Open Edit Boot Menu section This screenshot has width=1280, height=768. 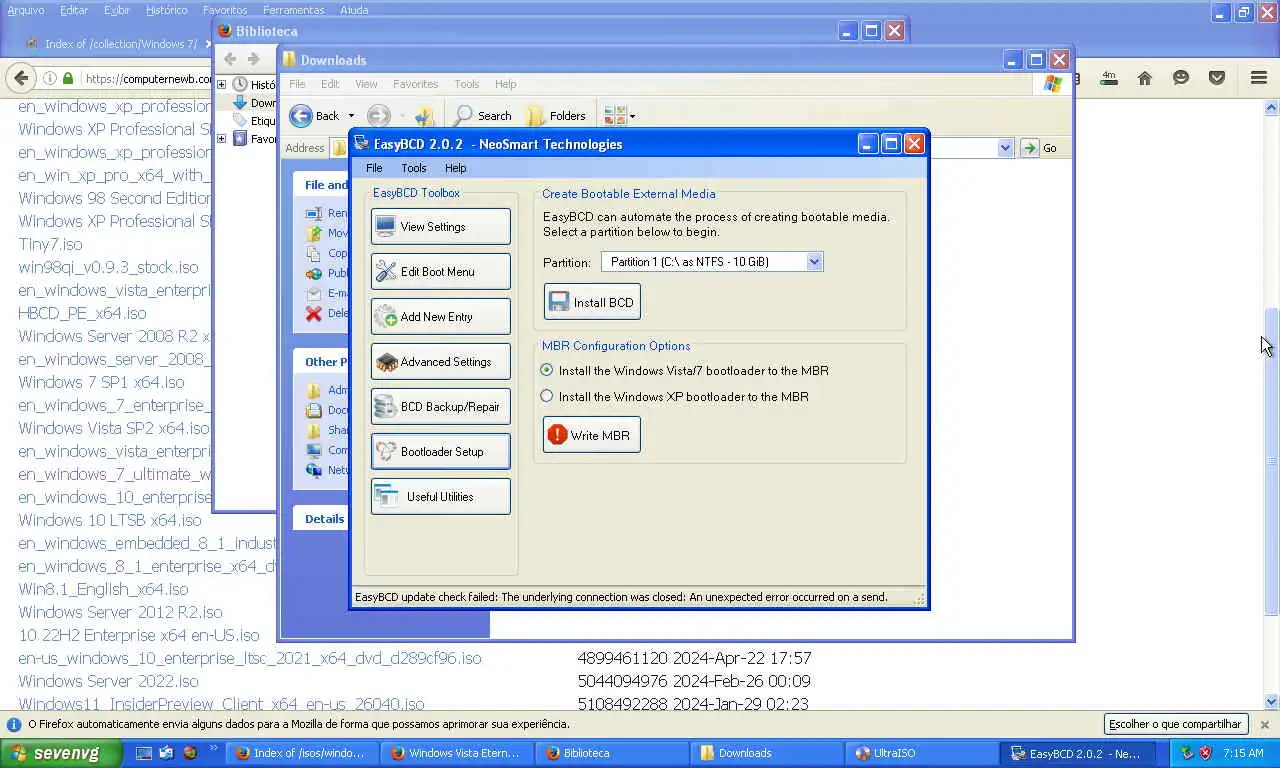click(x=440, y=271)
